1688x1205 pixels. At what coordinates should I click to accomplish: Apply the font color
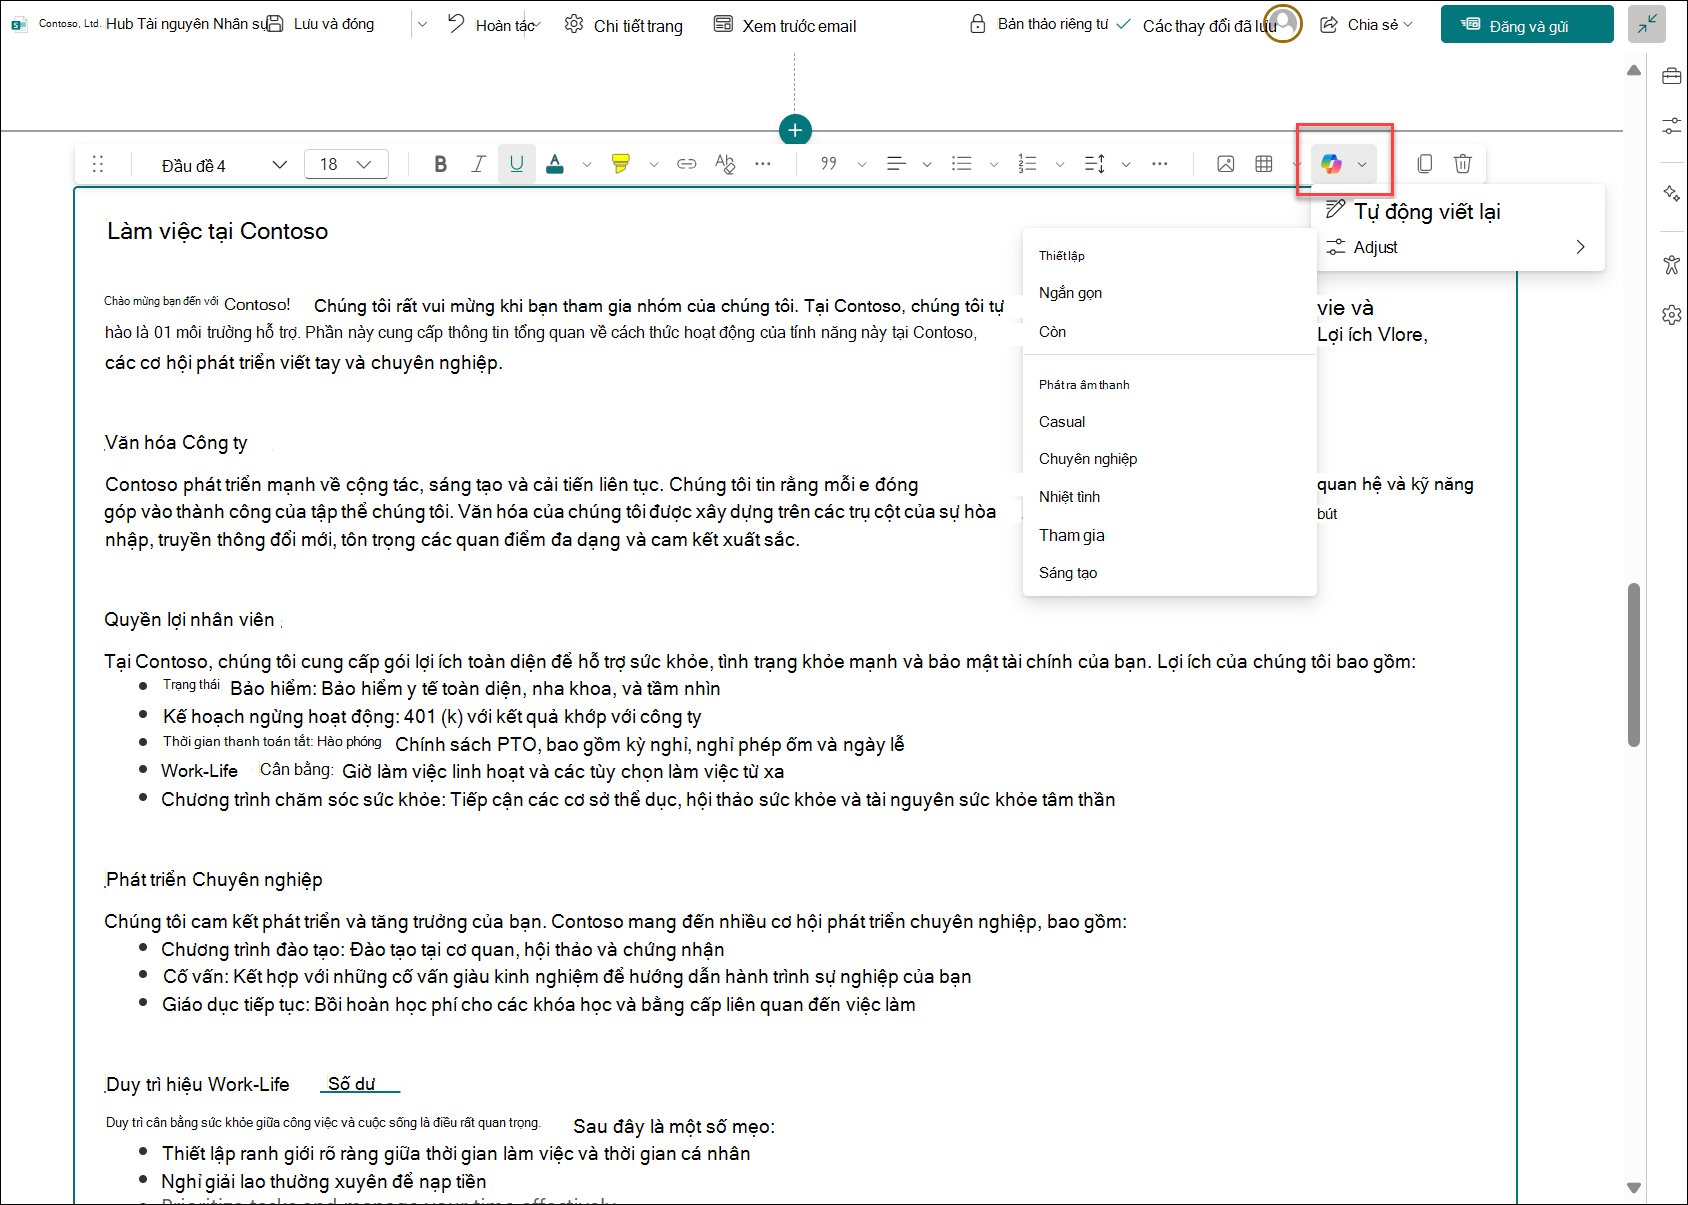(555, 164)
